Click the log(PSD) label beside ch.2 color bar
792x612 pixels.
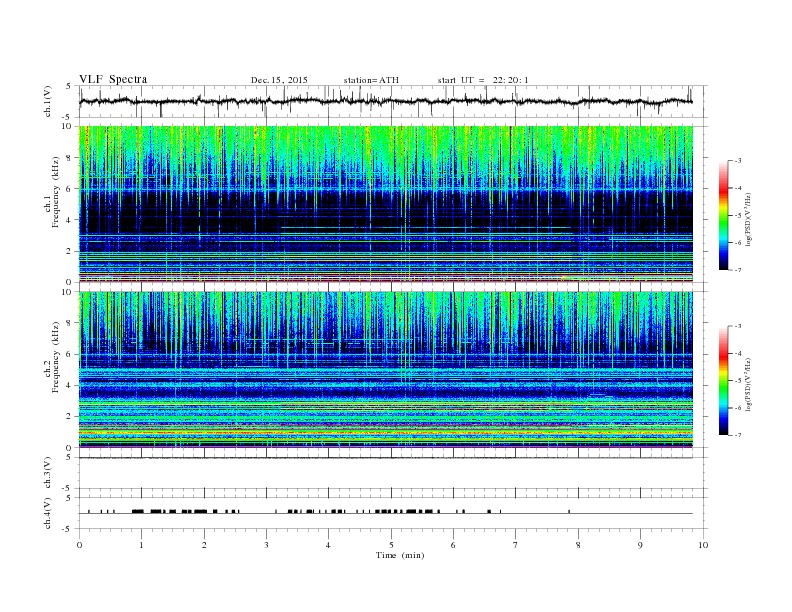pyautogui.click(x=748, y=384)
